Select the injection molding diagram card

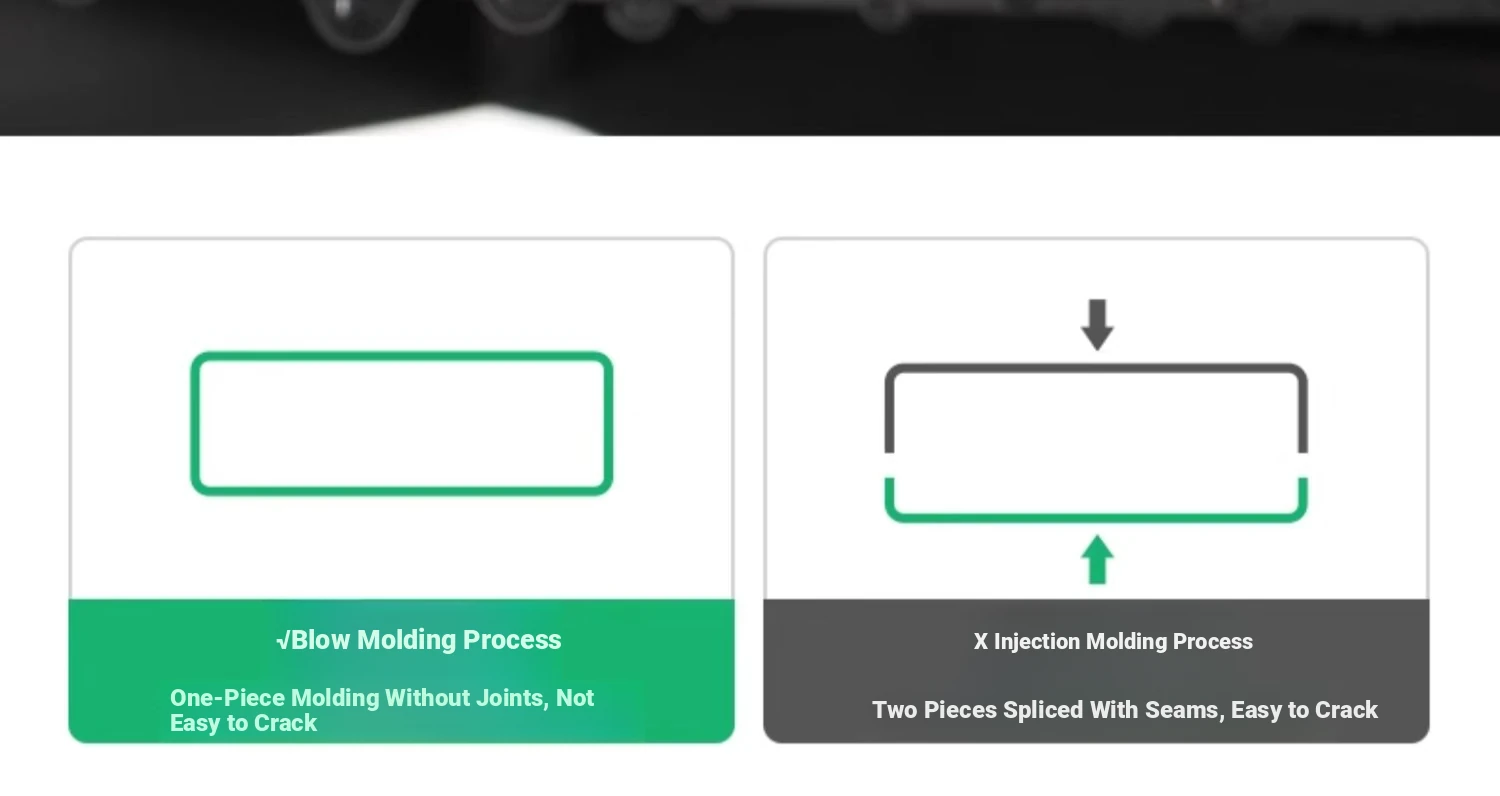[x=1097, y=490]
